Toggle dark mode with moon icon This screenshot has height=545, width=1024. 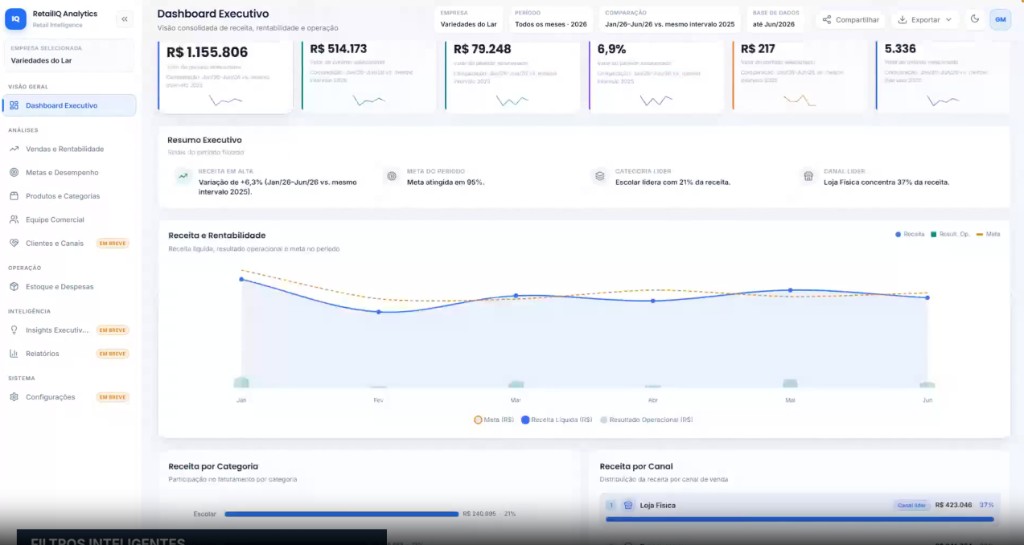pyautogui.click(x=974, y=19)
